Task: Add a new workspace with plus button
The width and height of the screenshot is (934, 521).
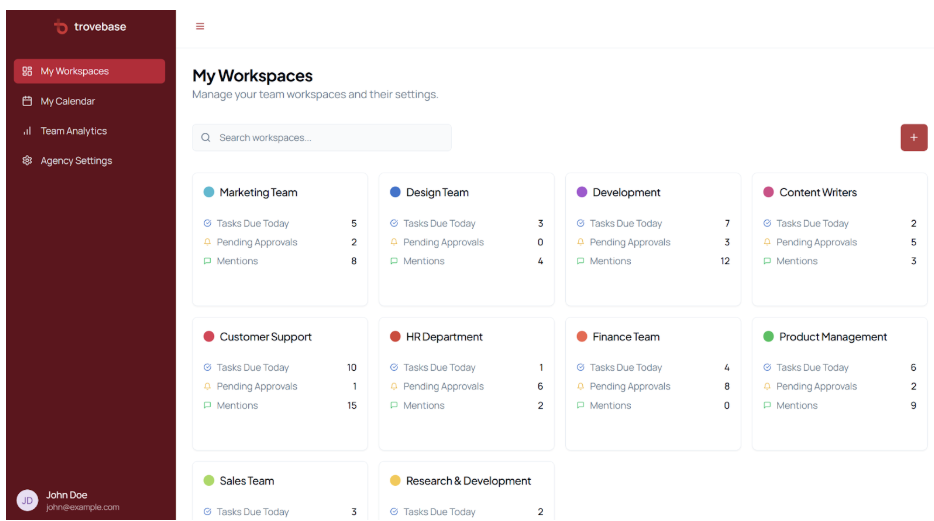Action: coord(914,138)
